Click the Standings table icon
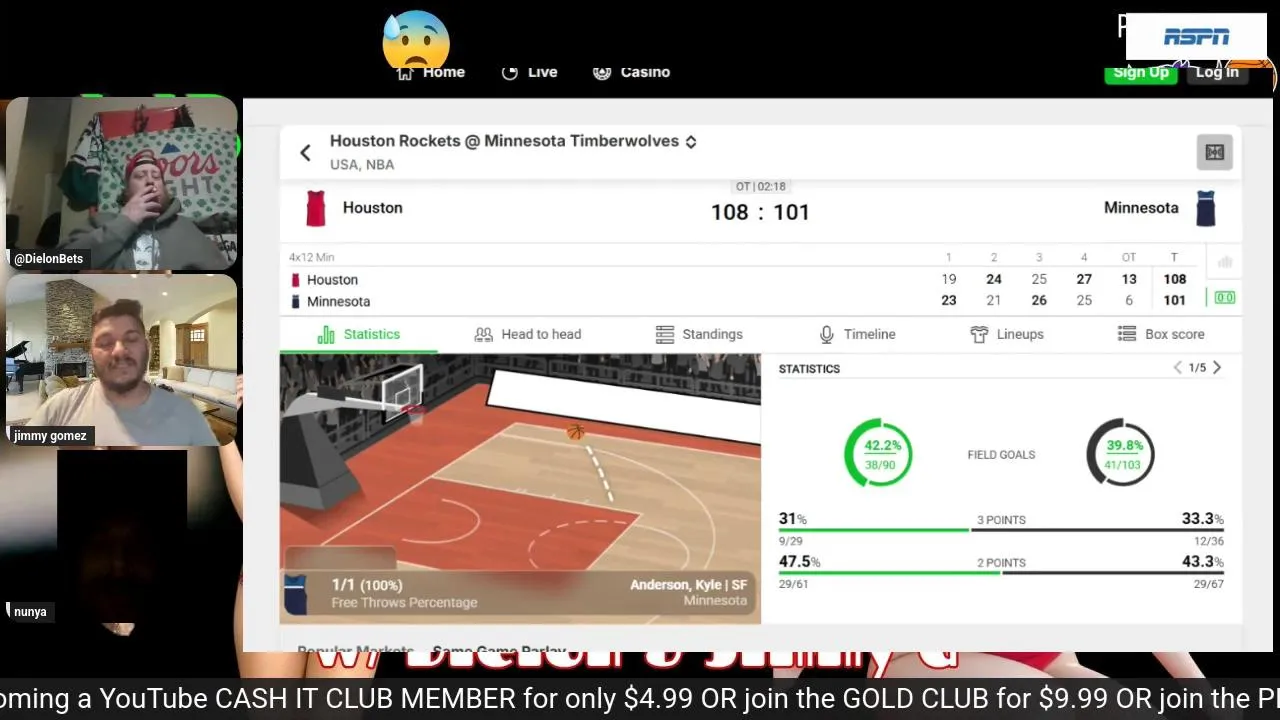Screen dimensions: 1280x720 coord(665,334)
